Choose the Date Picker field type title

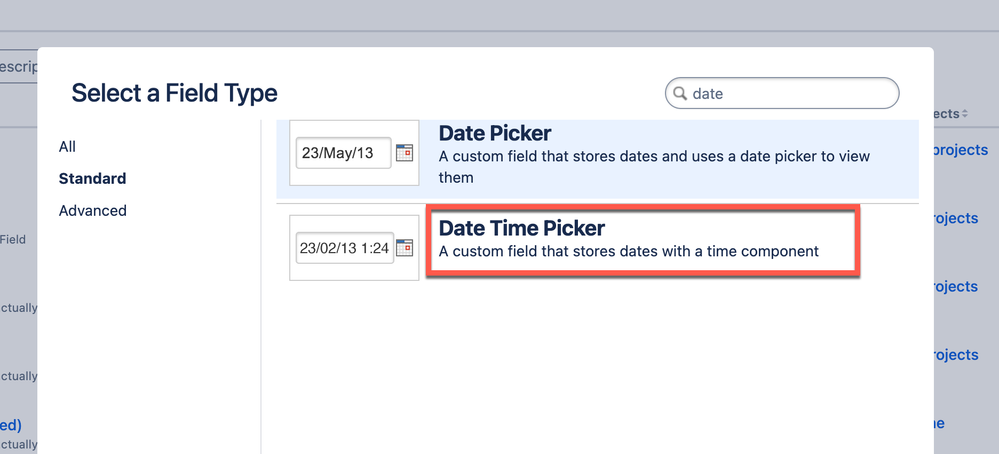tap(495, 133)
